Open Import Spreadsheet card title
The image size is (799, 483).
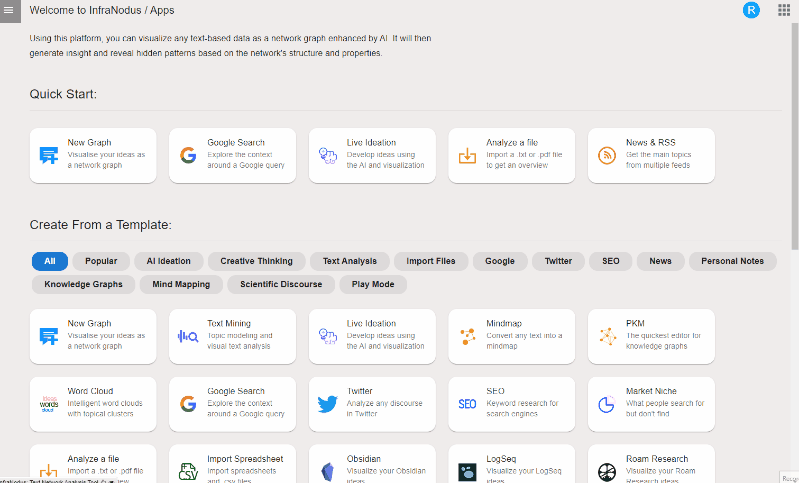pos(245,459)
